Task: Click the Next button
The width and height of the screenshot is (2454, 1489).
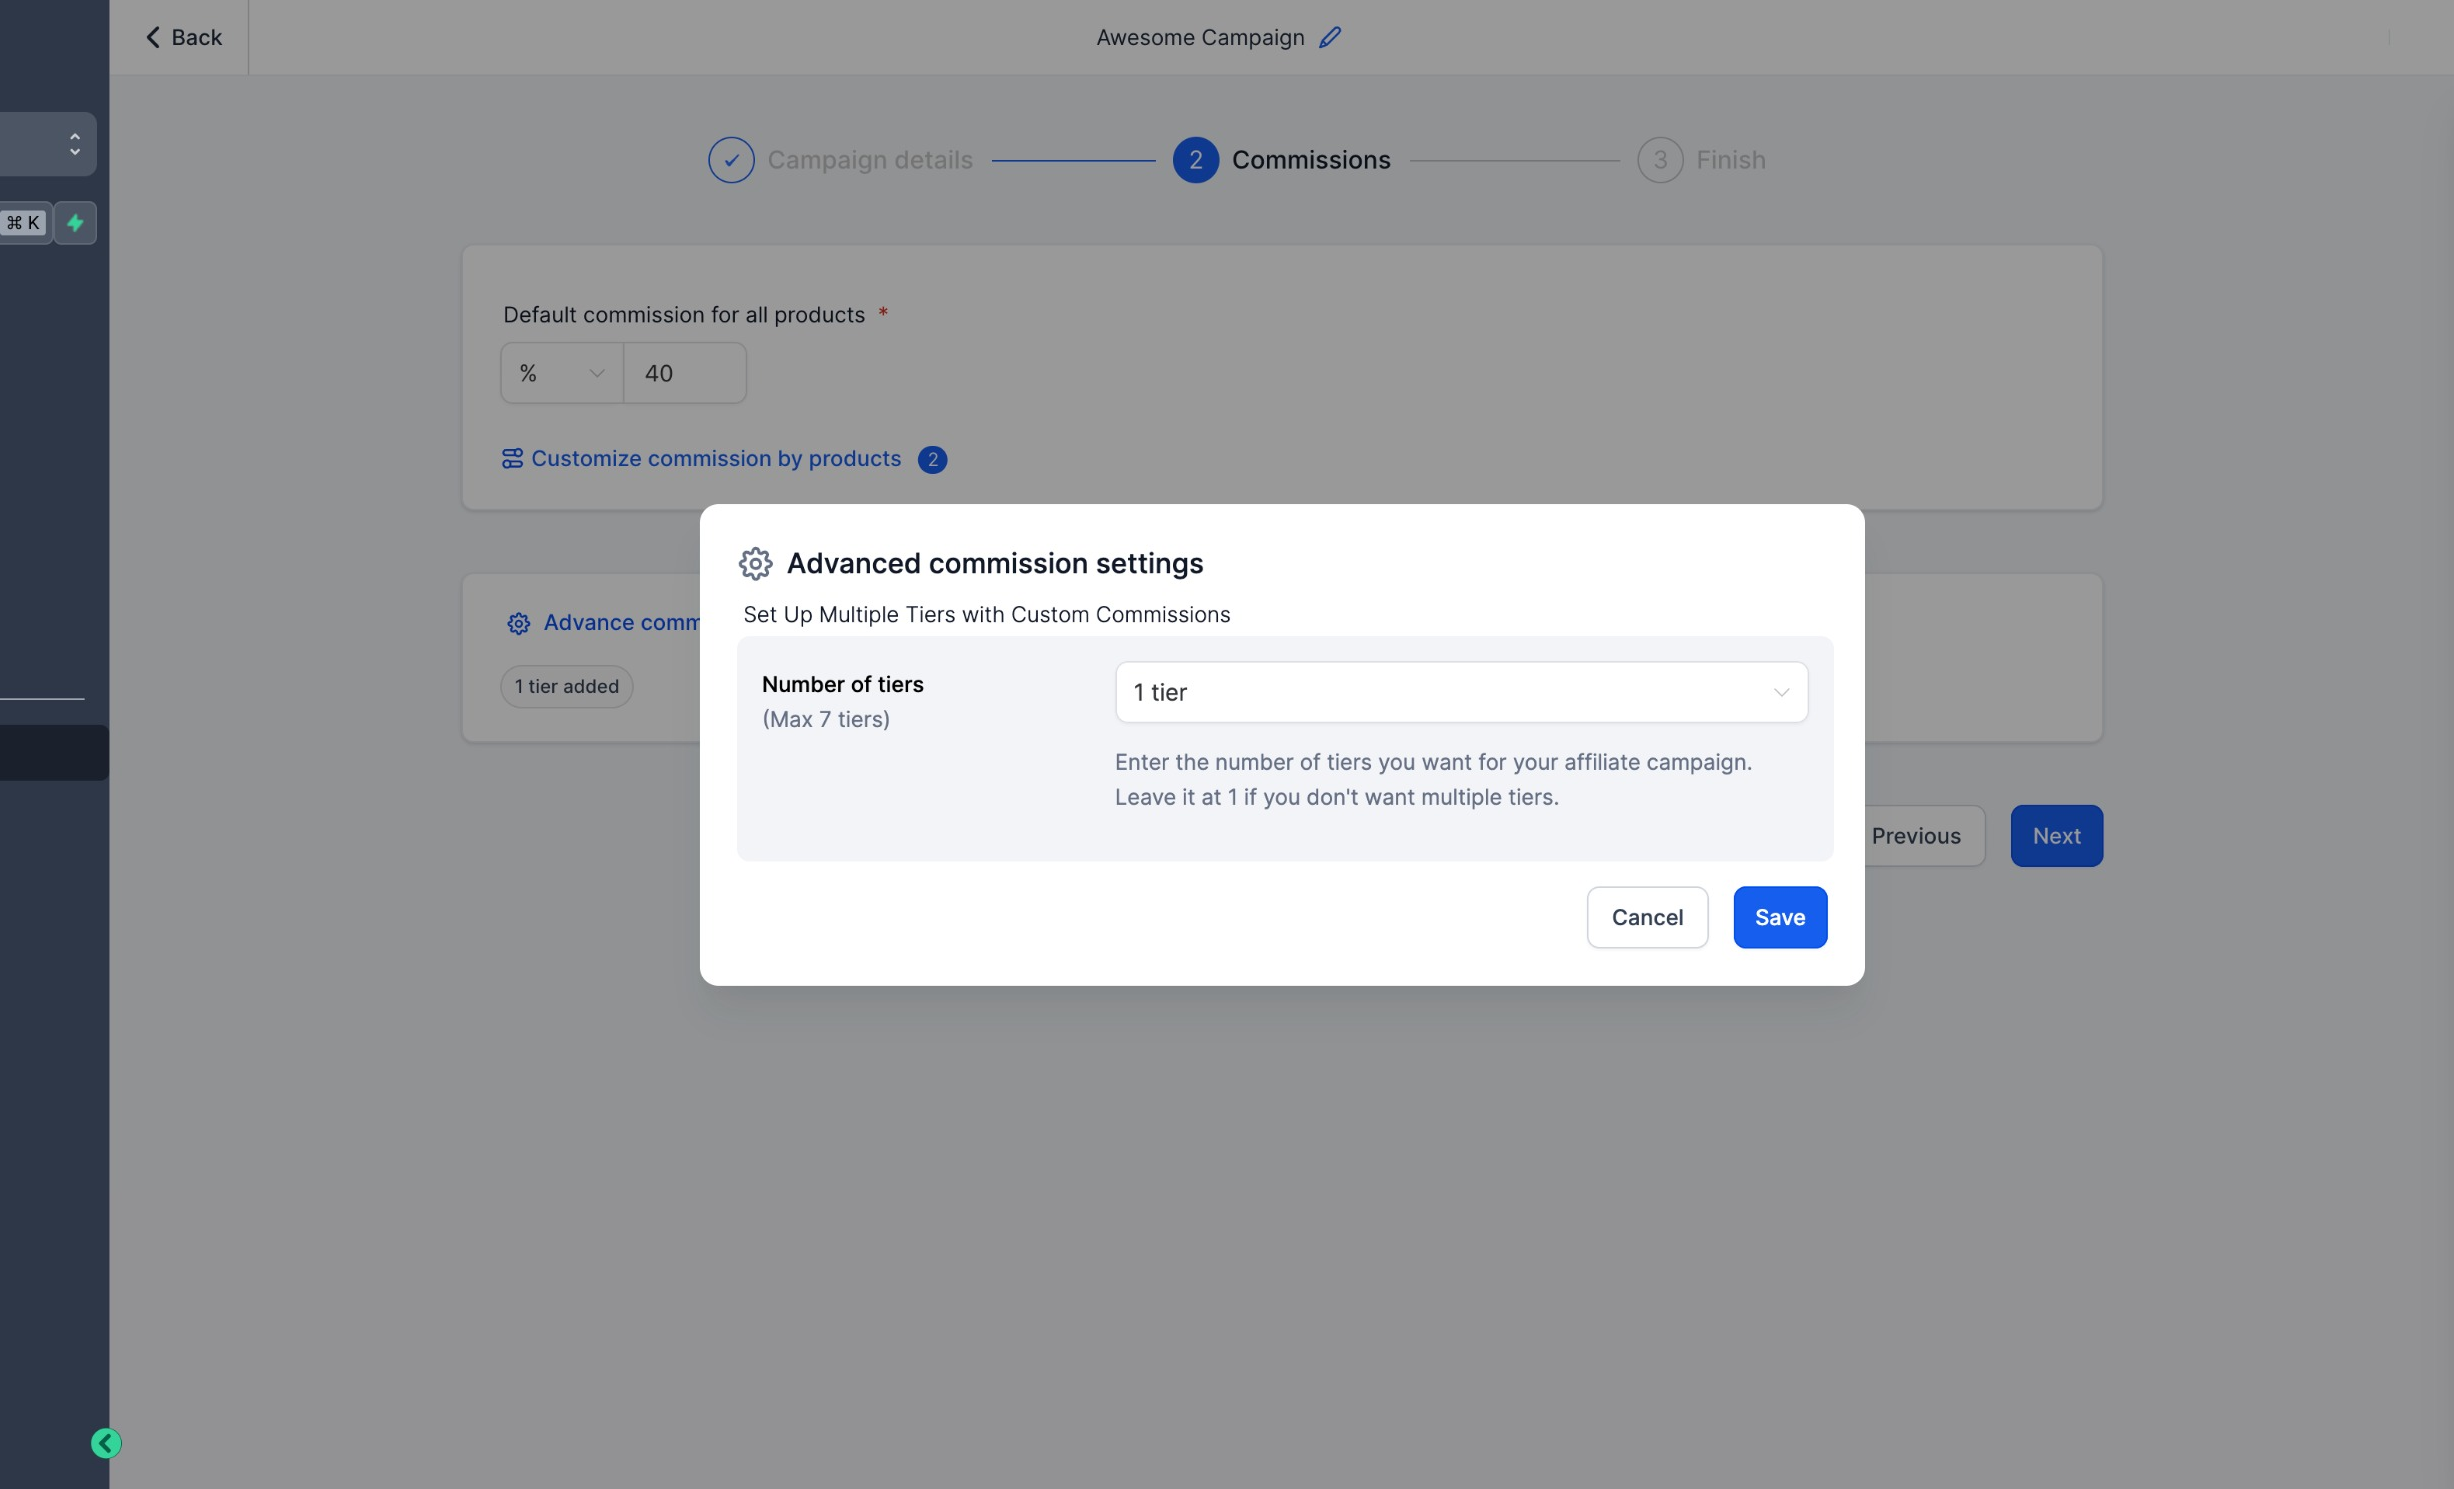Action: (2056, 836)
